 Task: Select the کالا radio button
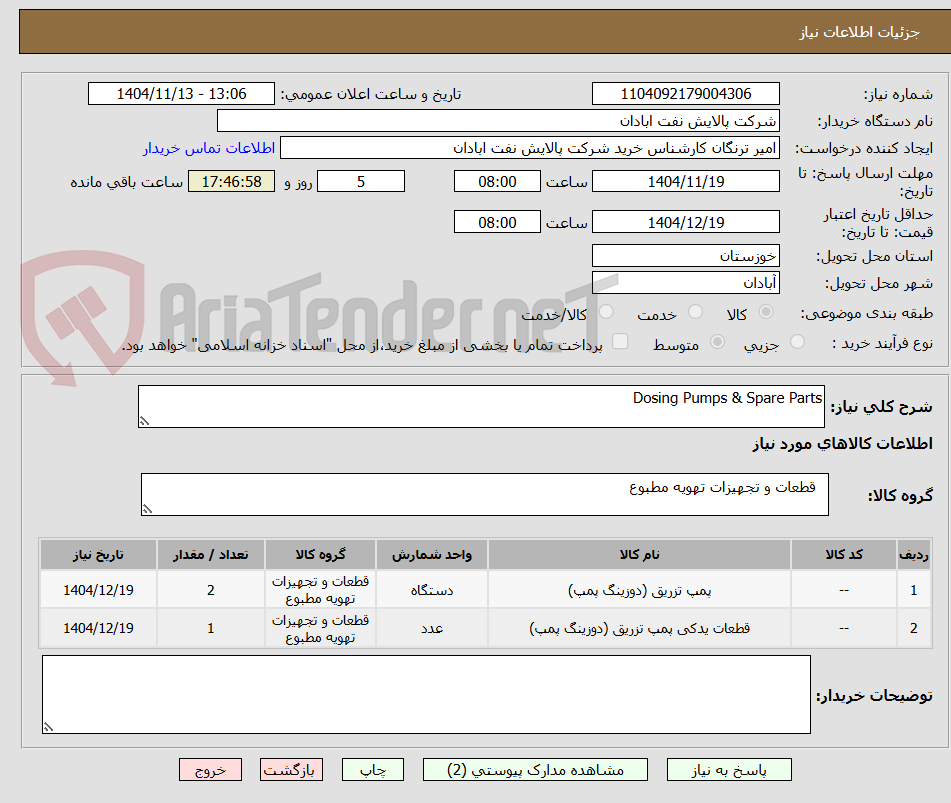pyautogui.click(x=766, y=312)
